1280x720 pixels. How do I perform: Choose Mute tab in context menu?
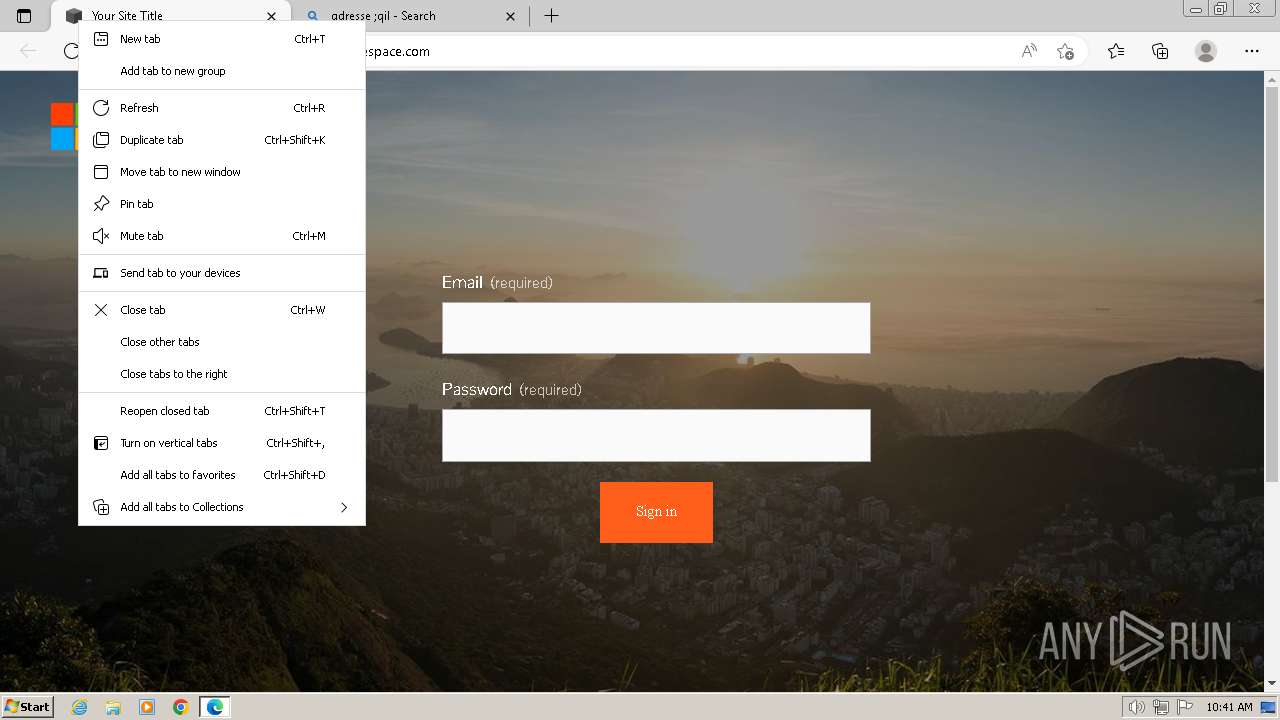(x=222, y=236)
